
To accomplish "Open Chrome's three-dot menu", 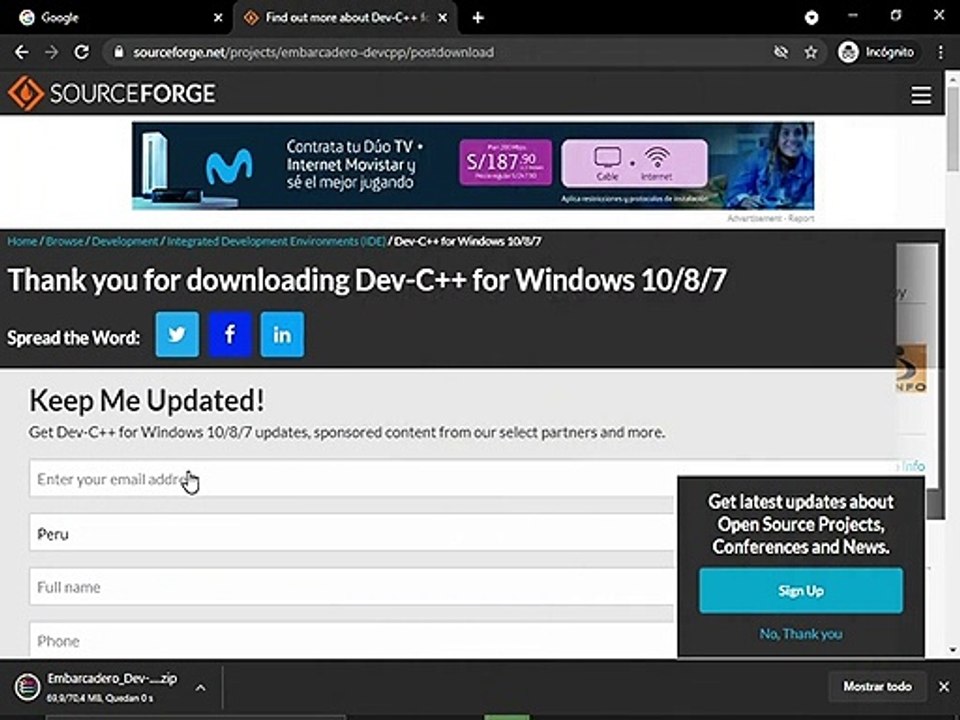I will click(x=941, y=53).
